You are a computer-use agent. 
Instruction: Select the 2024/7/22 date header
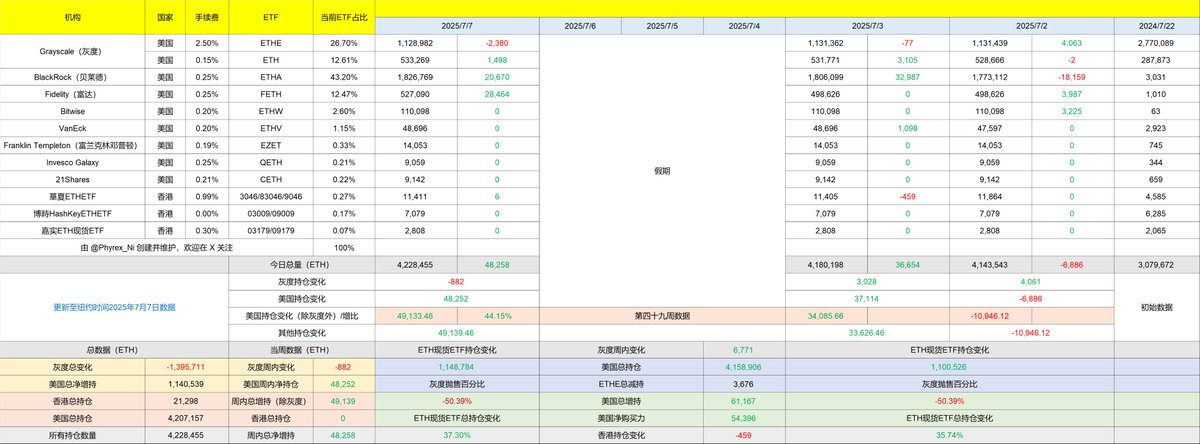click(x=1156, y=26)
